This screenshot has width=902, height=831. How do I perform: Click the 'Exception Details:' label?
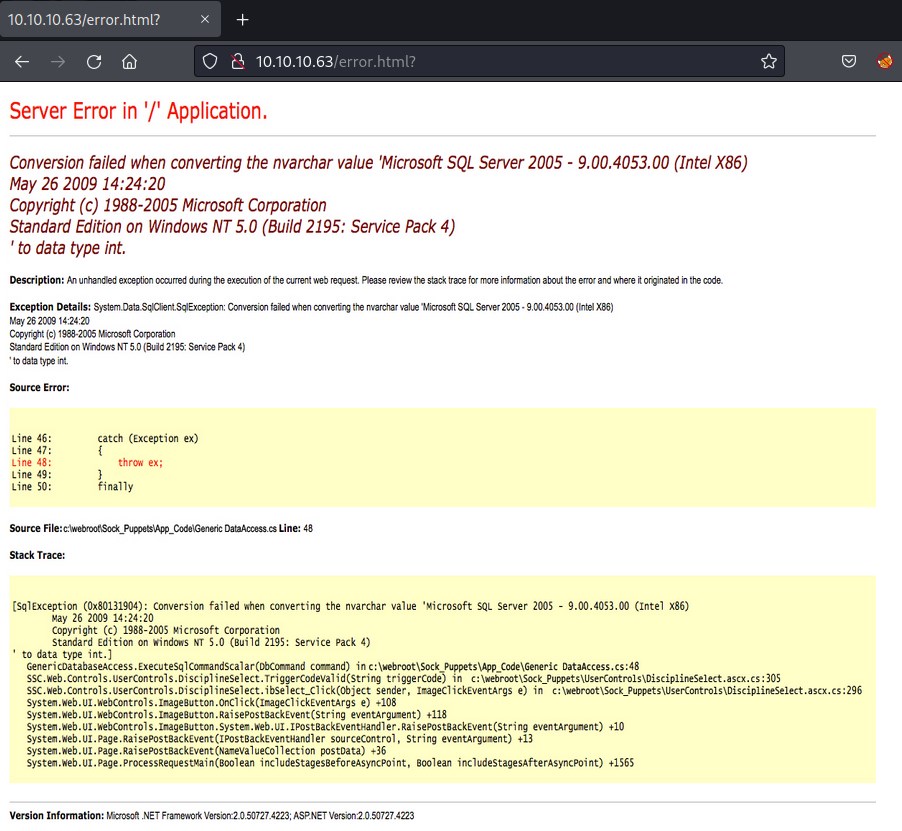[50, 306]
